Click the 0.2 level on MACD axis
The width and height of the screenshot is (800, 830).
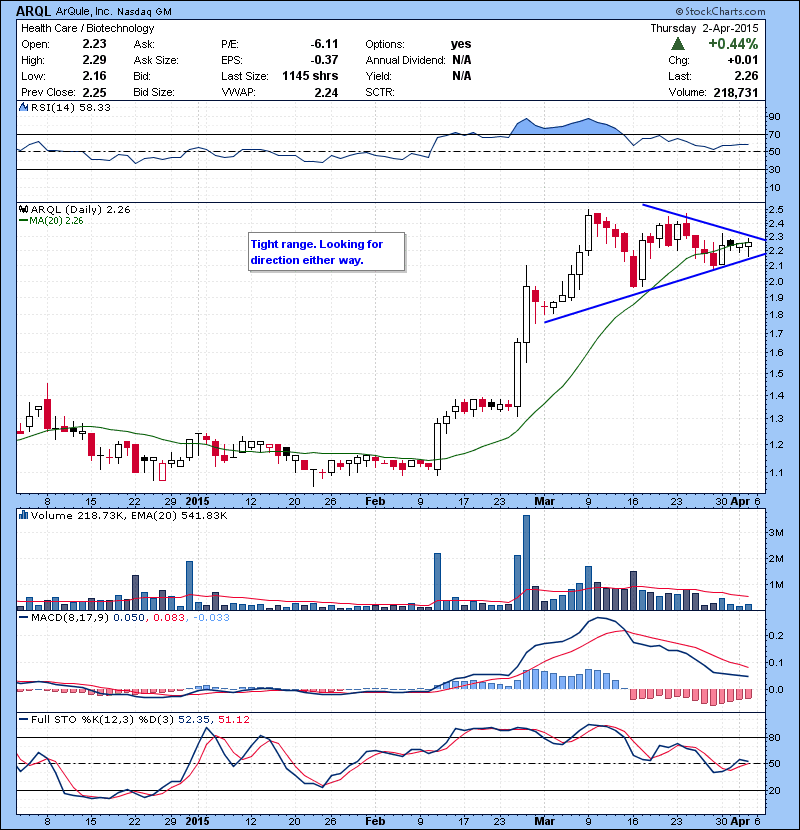[x=776, y=635]
